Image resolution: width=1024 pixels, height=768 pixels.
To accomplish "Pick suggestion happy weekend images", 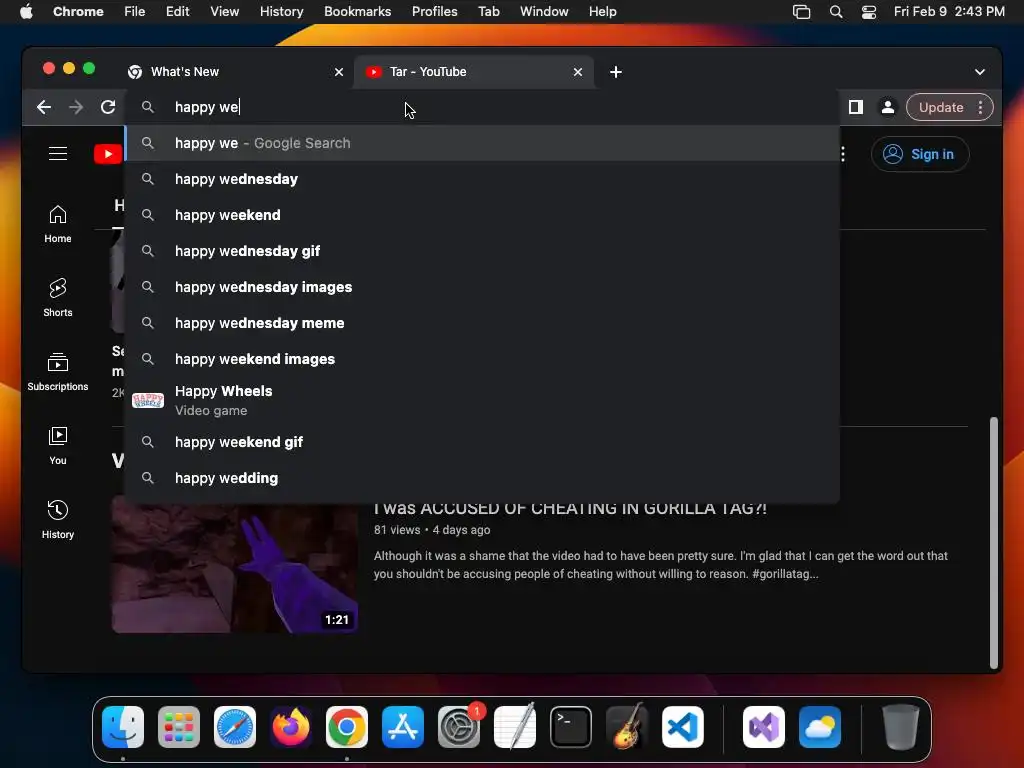I will pos(482,359).
